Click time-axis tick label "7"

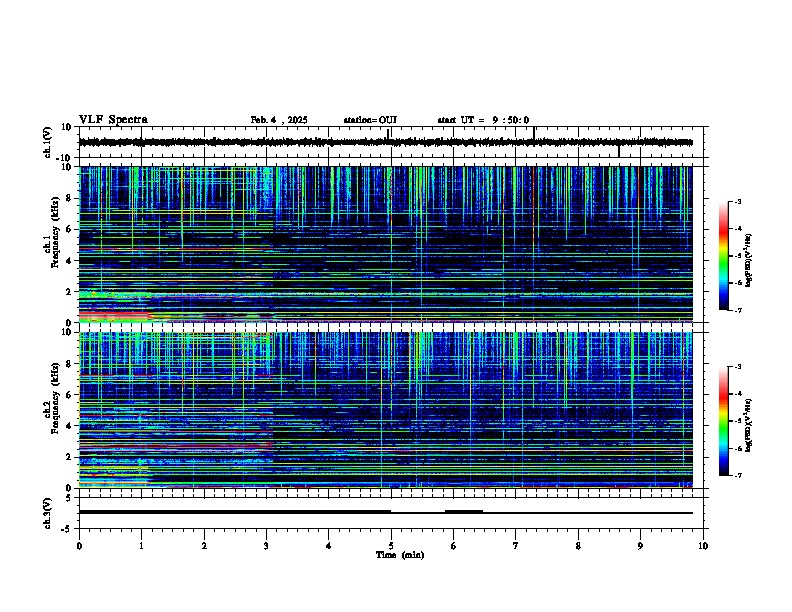[516, 546]
